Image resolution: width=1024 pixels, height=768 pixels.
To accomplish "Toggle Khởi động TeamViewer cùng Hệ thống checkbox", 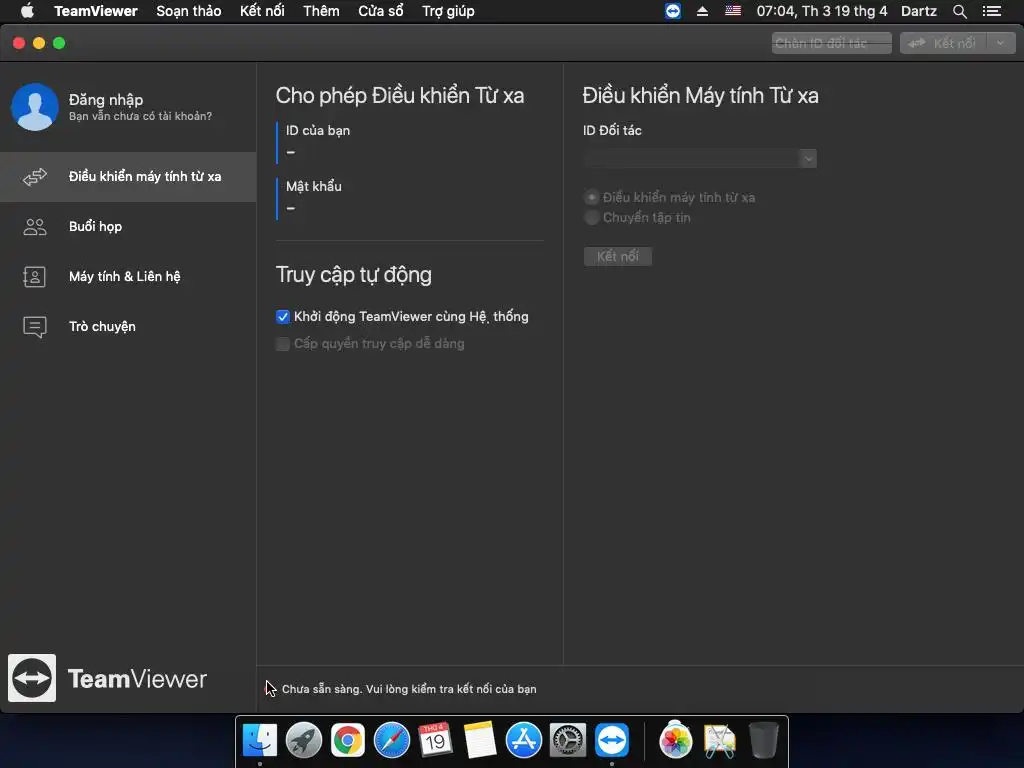I will (283, 317).
